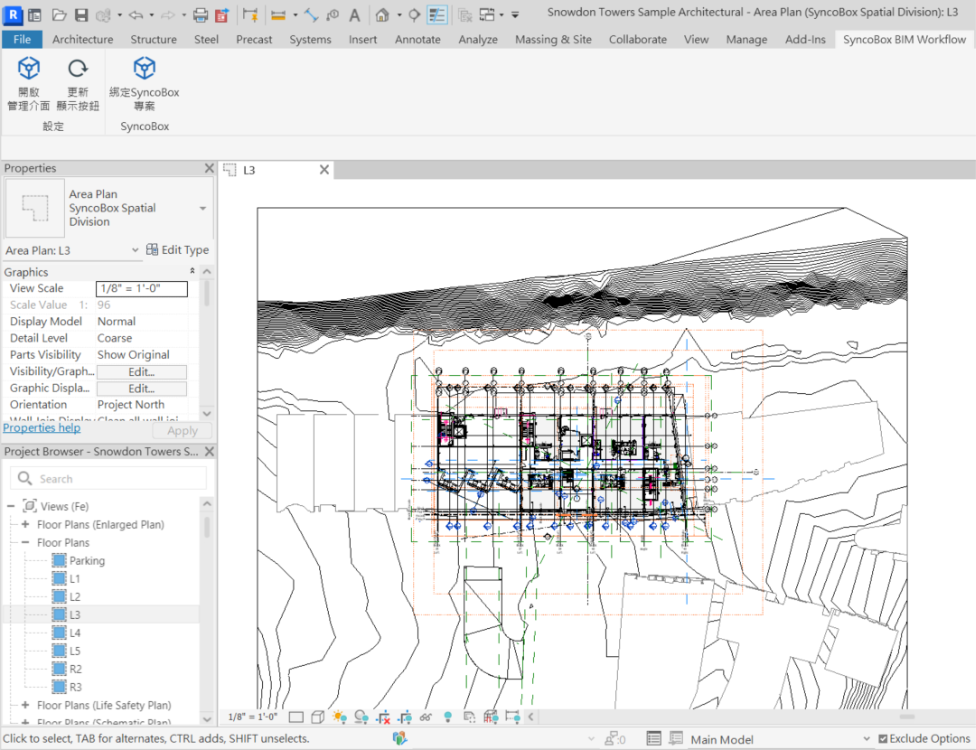Click the Design Options list icon in status bar
This screenshot has width=976, height=750.
coord(654,739)
